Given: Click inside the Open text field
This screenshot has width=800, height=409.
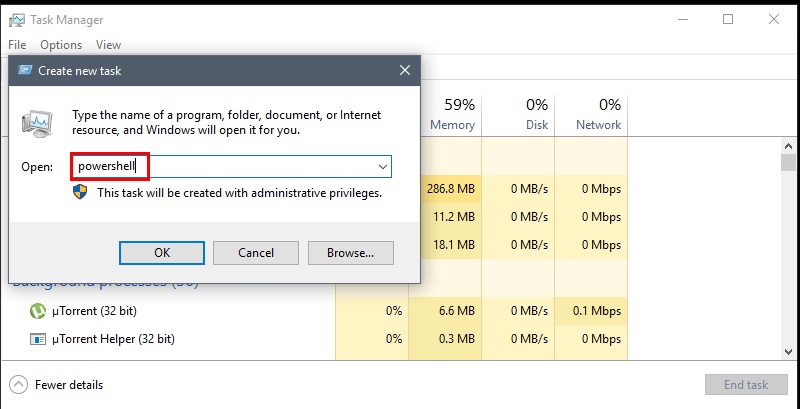Looking at the screenshot, I should [x=231, y=167].
